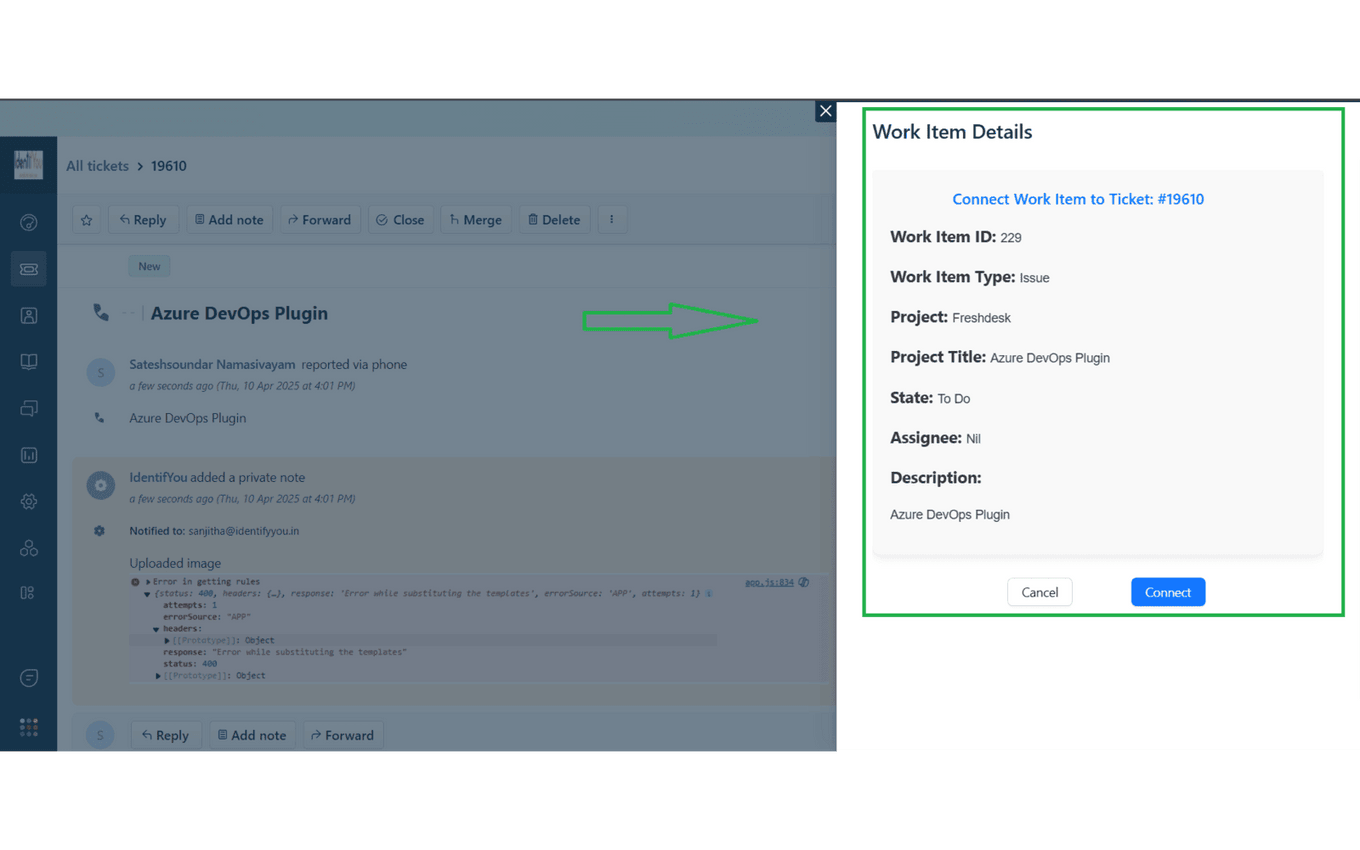Click Add note in the bottom reply bar
Image resolution: width=1360 pixels, height=850 pixels.
click(252, 734)
